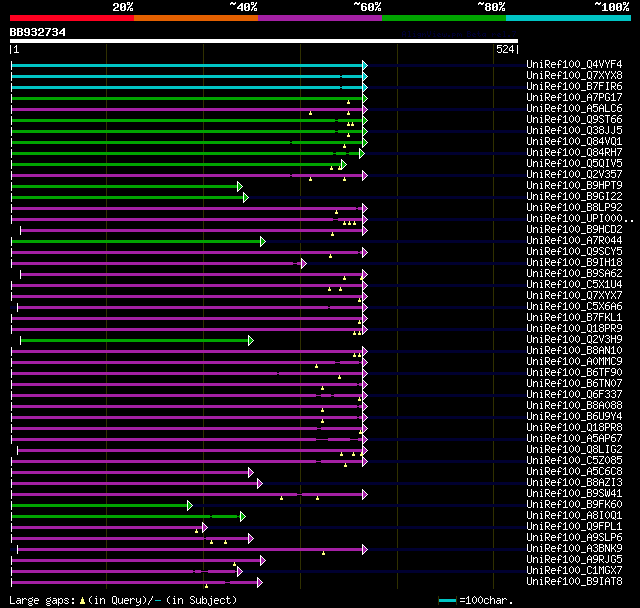Select the UniRef100_C5X6A6 label
Screen dimensions: 640x608
point(574,306)
